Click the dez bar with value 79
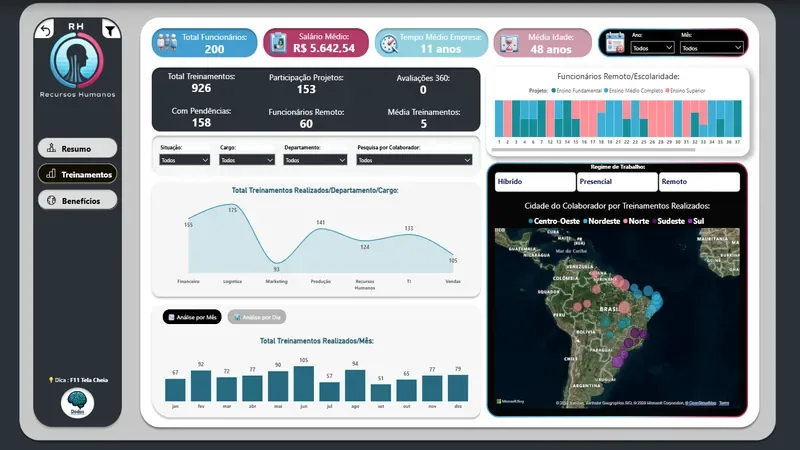The width and height of the screenshot is (800, 450). coord(458,388)
